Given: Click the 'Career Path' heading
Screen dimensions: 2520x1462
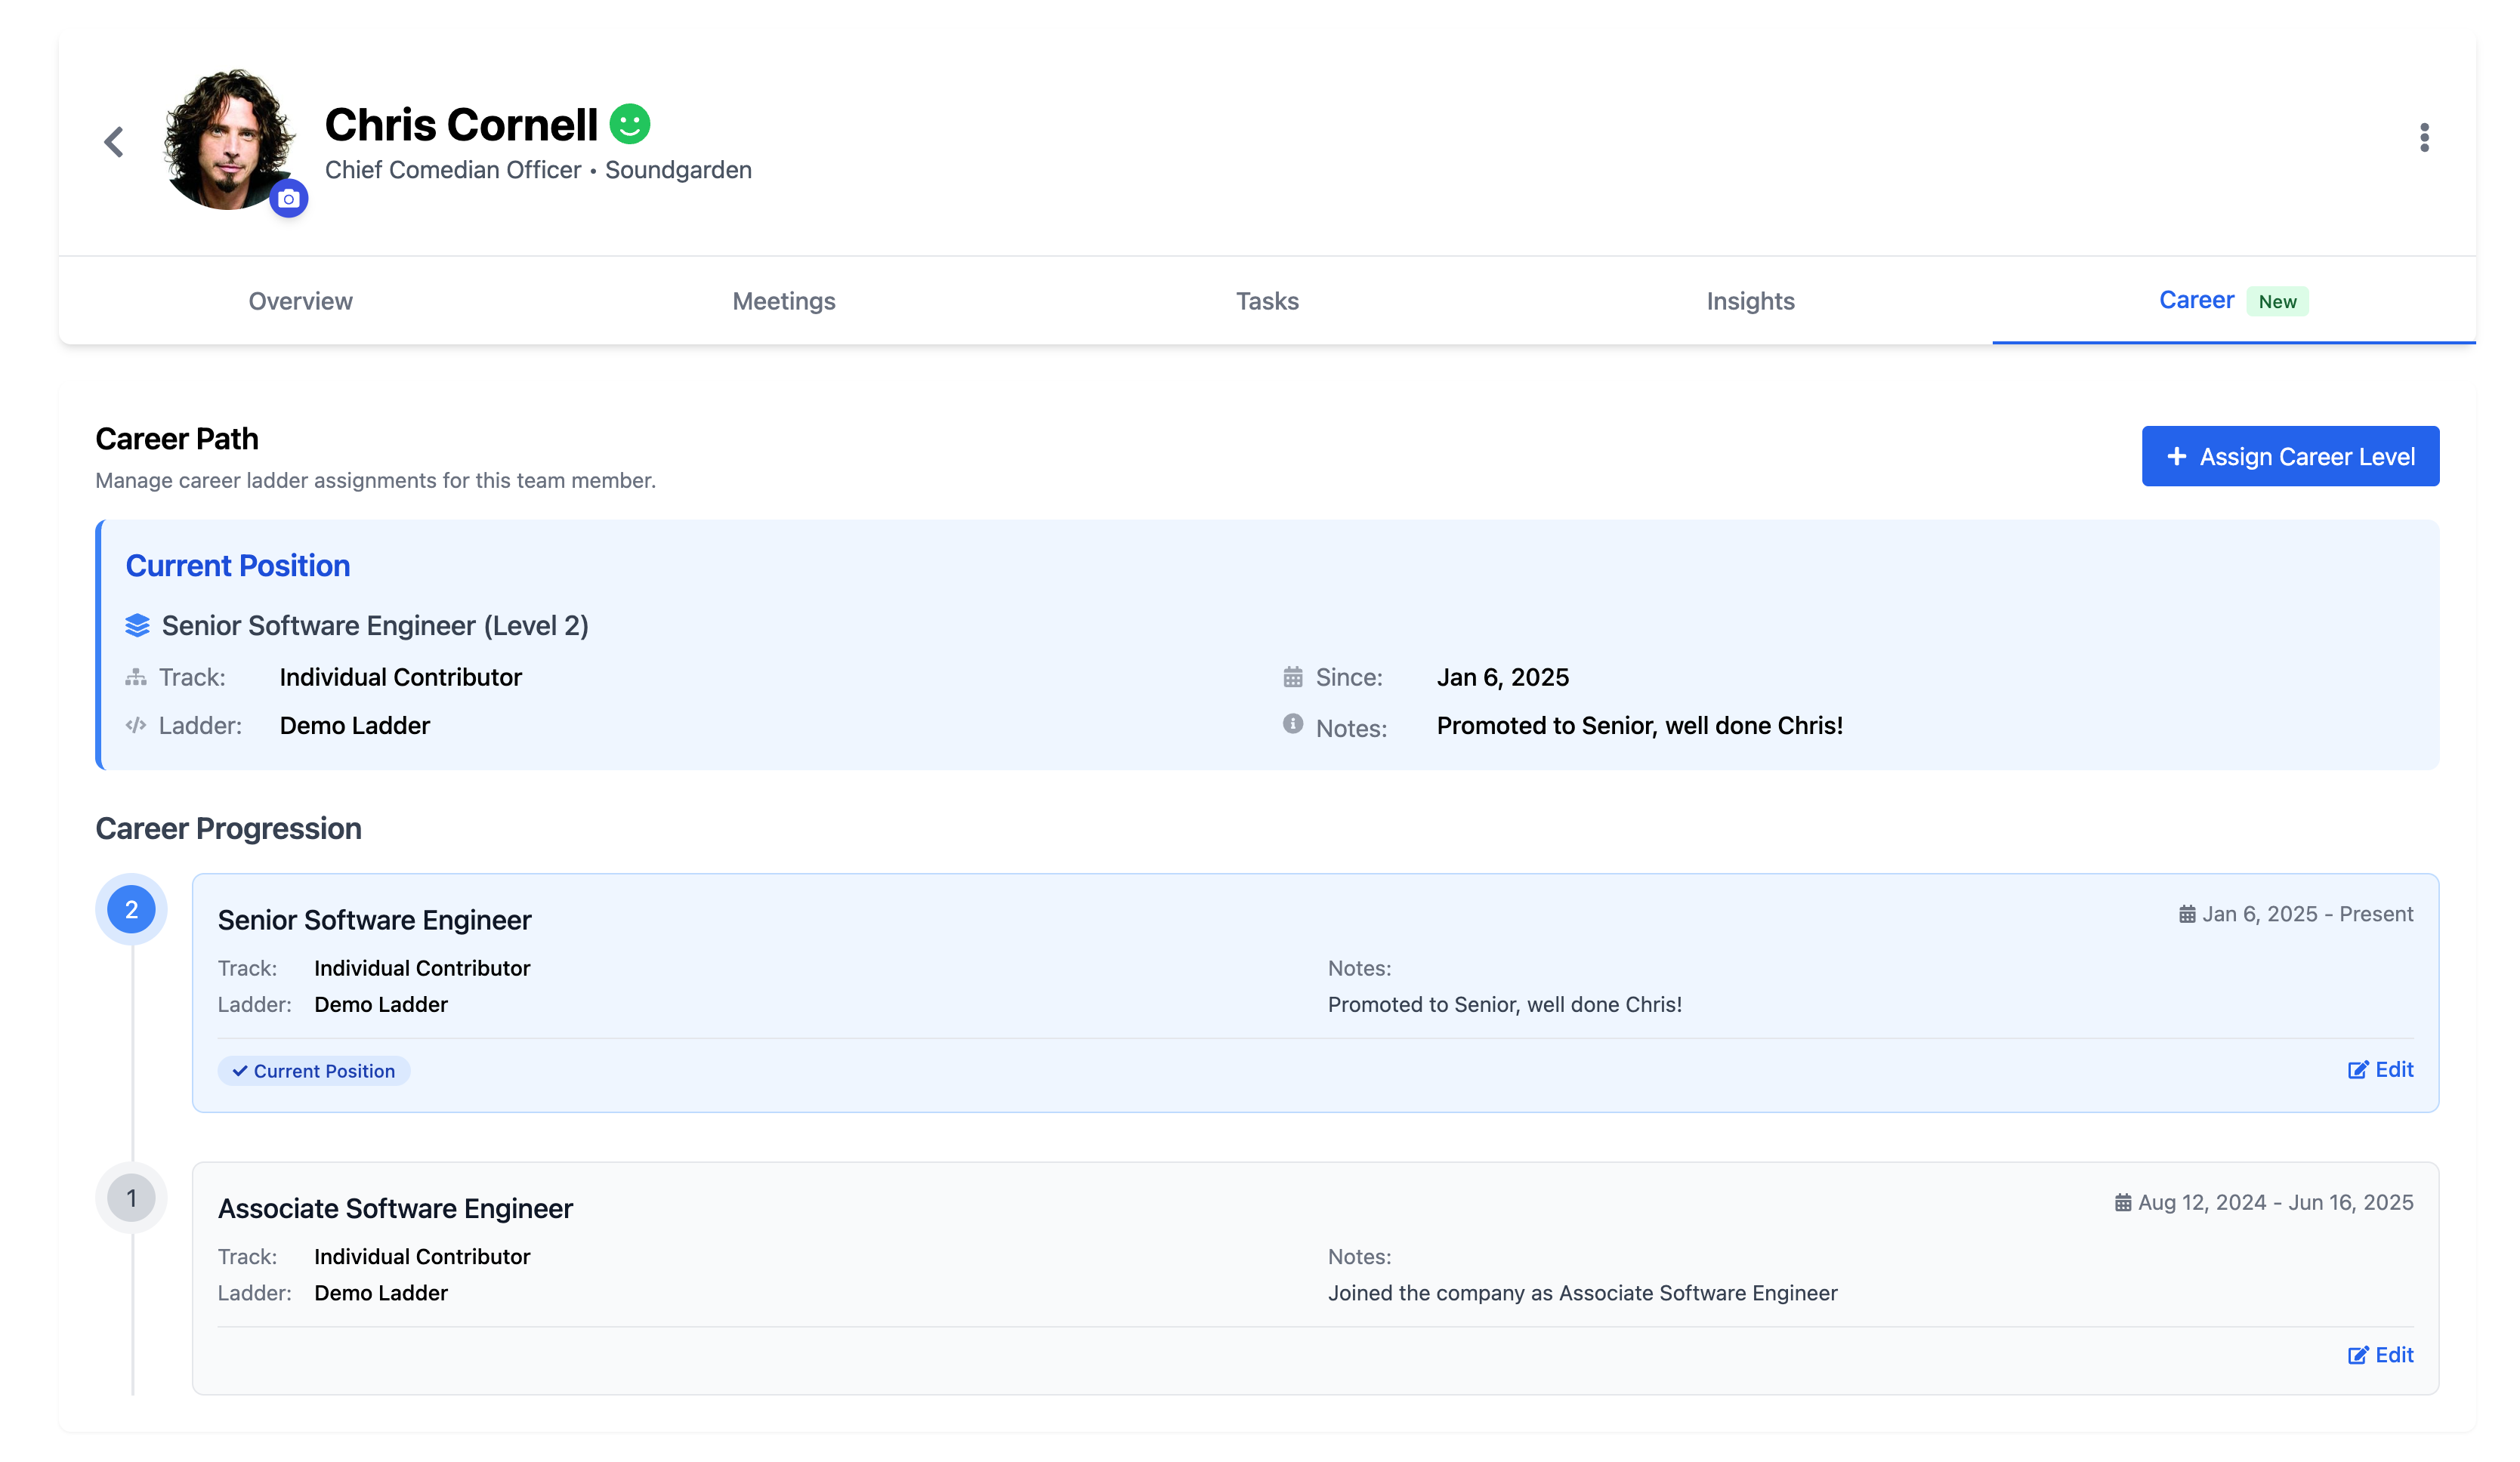Looking at the screenshot, I should 177,438.
